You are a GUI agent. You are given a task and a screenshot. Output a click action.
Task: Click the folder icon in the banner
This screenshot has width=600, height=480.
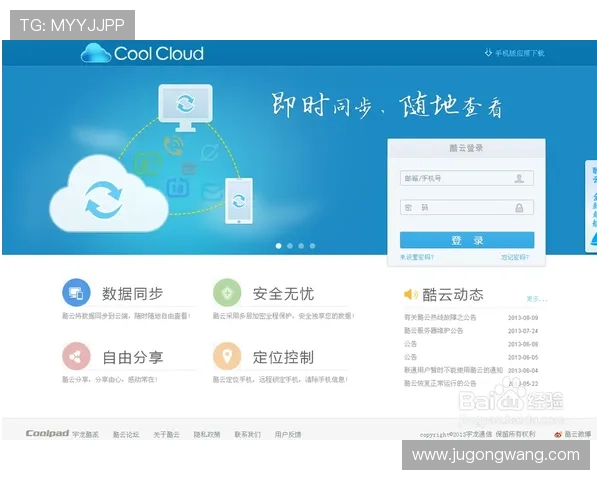coord(189,168)
